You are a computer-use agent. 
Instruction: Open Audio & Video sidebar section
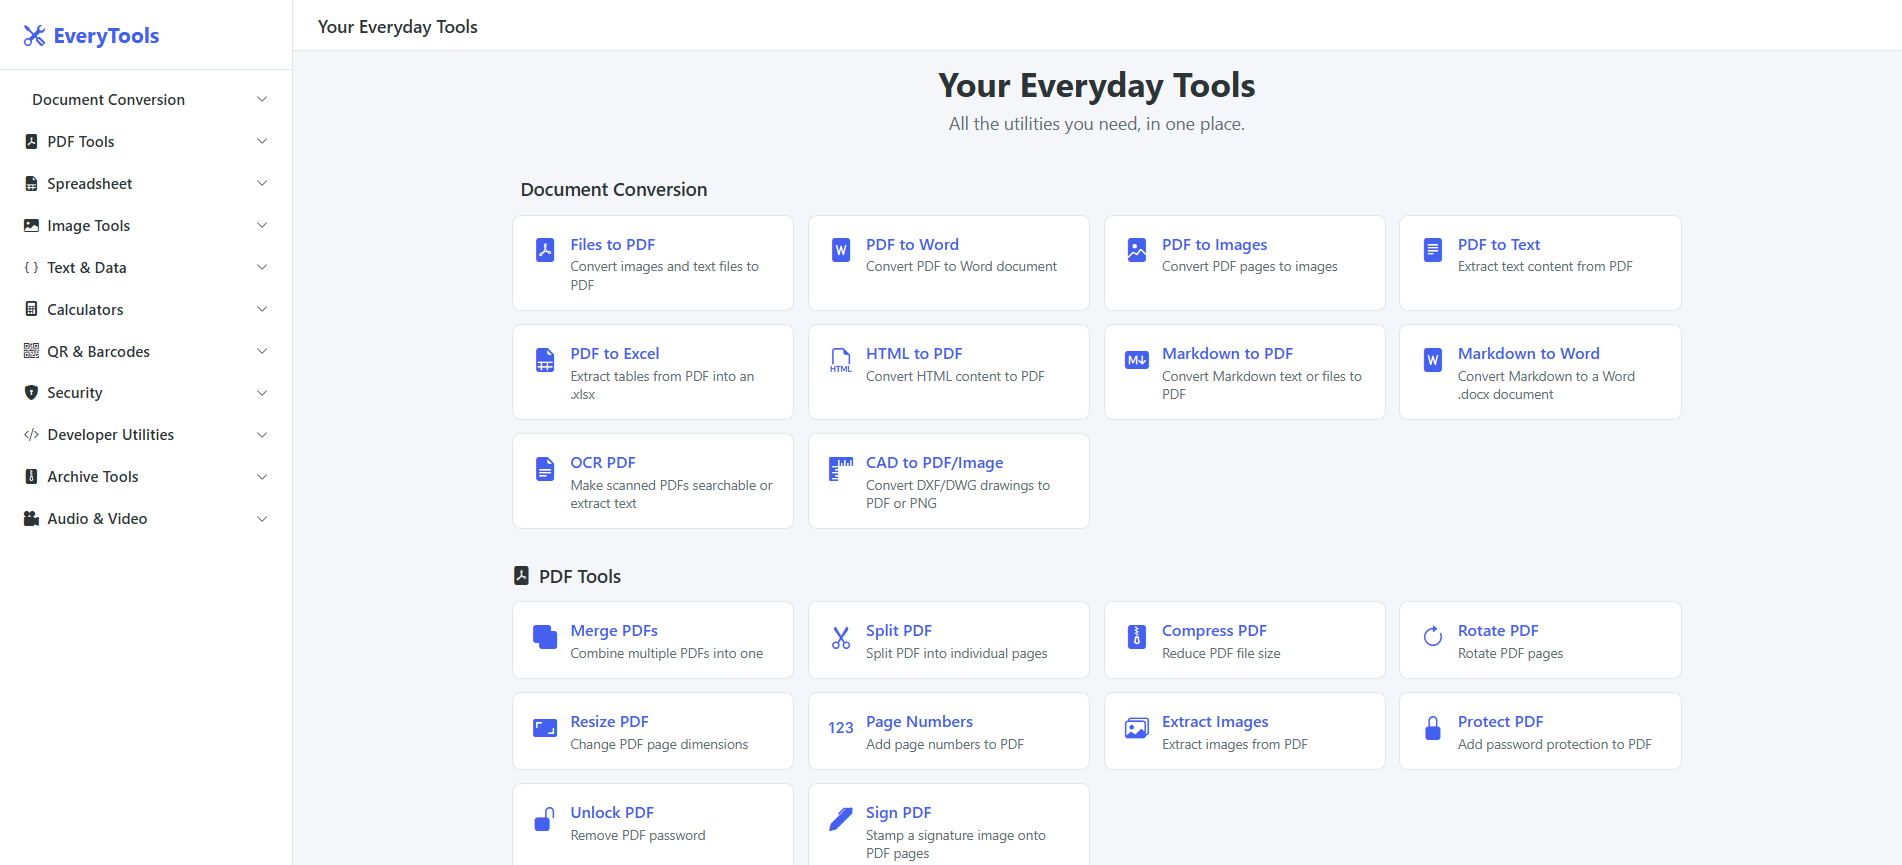[146, 519]
